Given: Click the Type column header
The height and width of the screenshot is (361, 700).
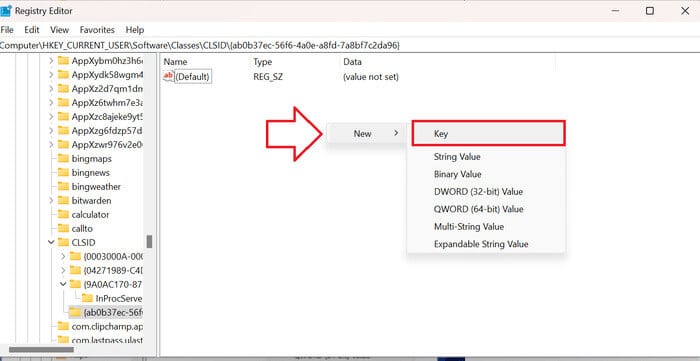Looking at the screenshot, I should 262,62.
